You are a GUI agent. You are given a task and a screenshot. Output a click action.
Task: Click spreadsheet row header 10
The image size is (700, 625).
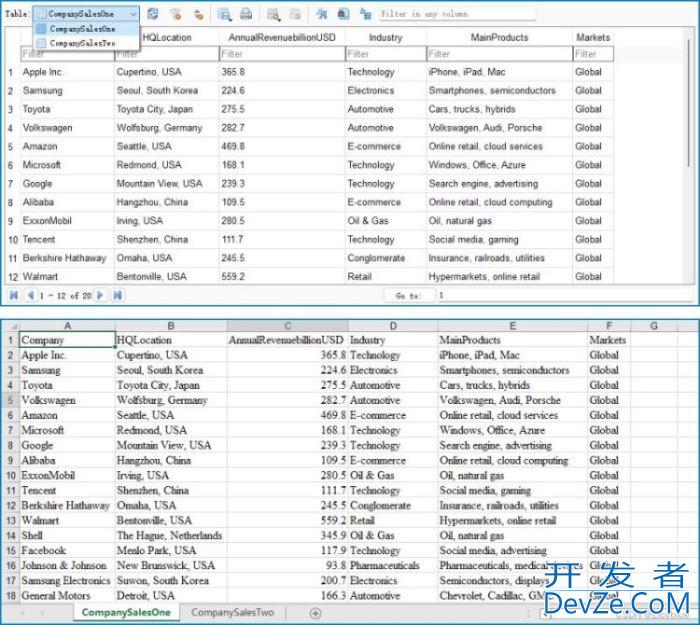tap(11, 475)
